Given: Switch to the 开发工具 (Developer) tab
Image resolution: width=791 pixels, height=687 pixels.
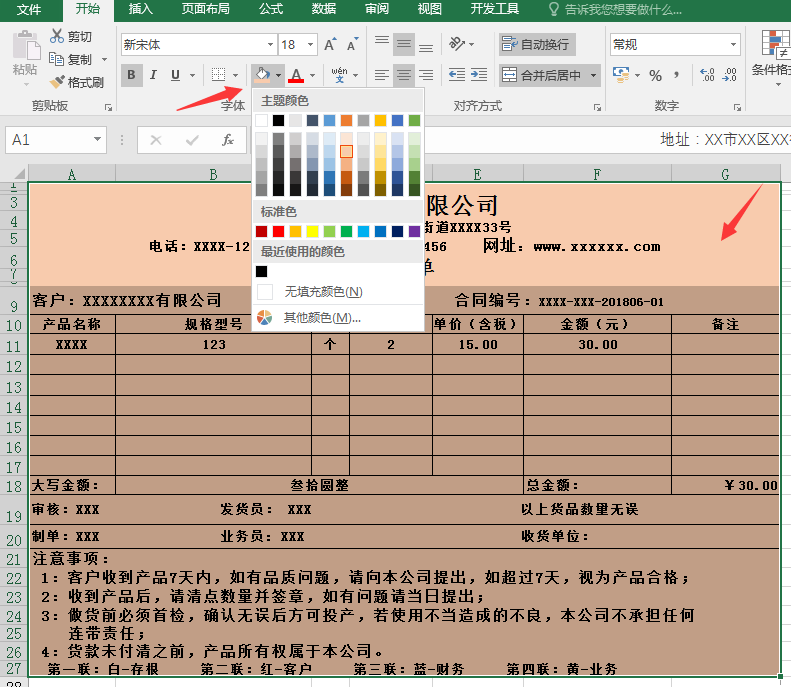Looking at the screenshot, I should pos(494,9).
